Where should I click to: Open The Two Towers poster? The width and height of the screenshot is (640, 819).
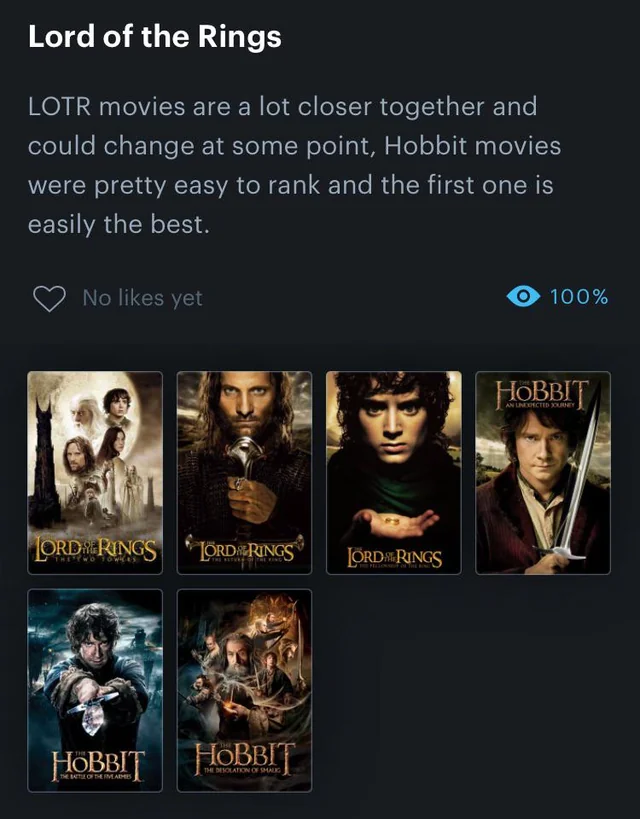pos(95,473)
